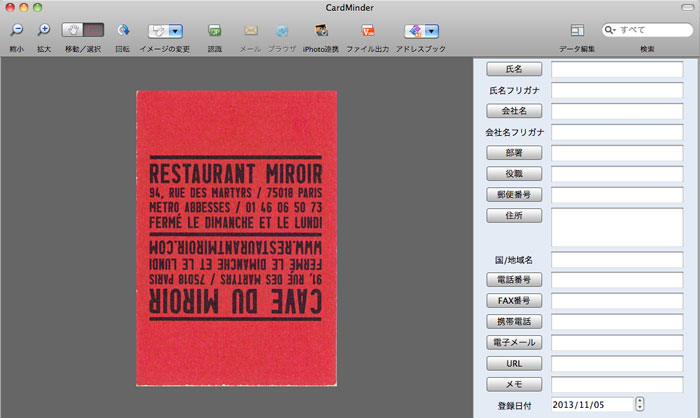Focus the 氏名 text field

coord(617,69)
